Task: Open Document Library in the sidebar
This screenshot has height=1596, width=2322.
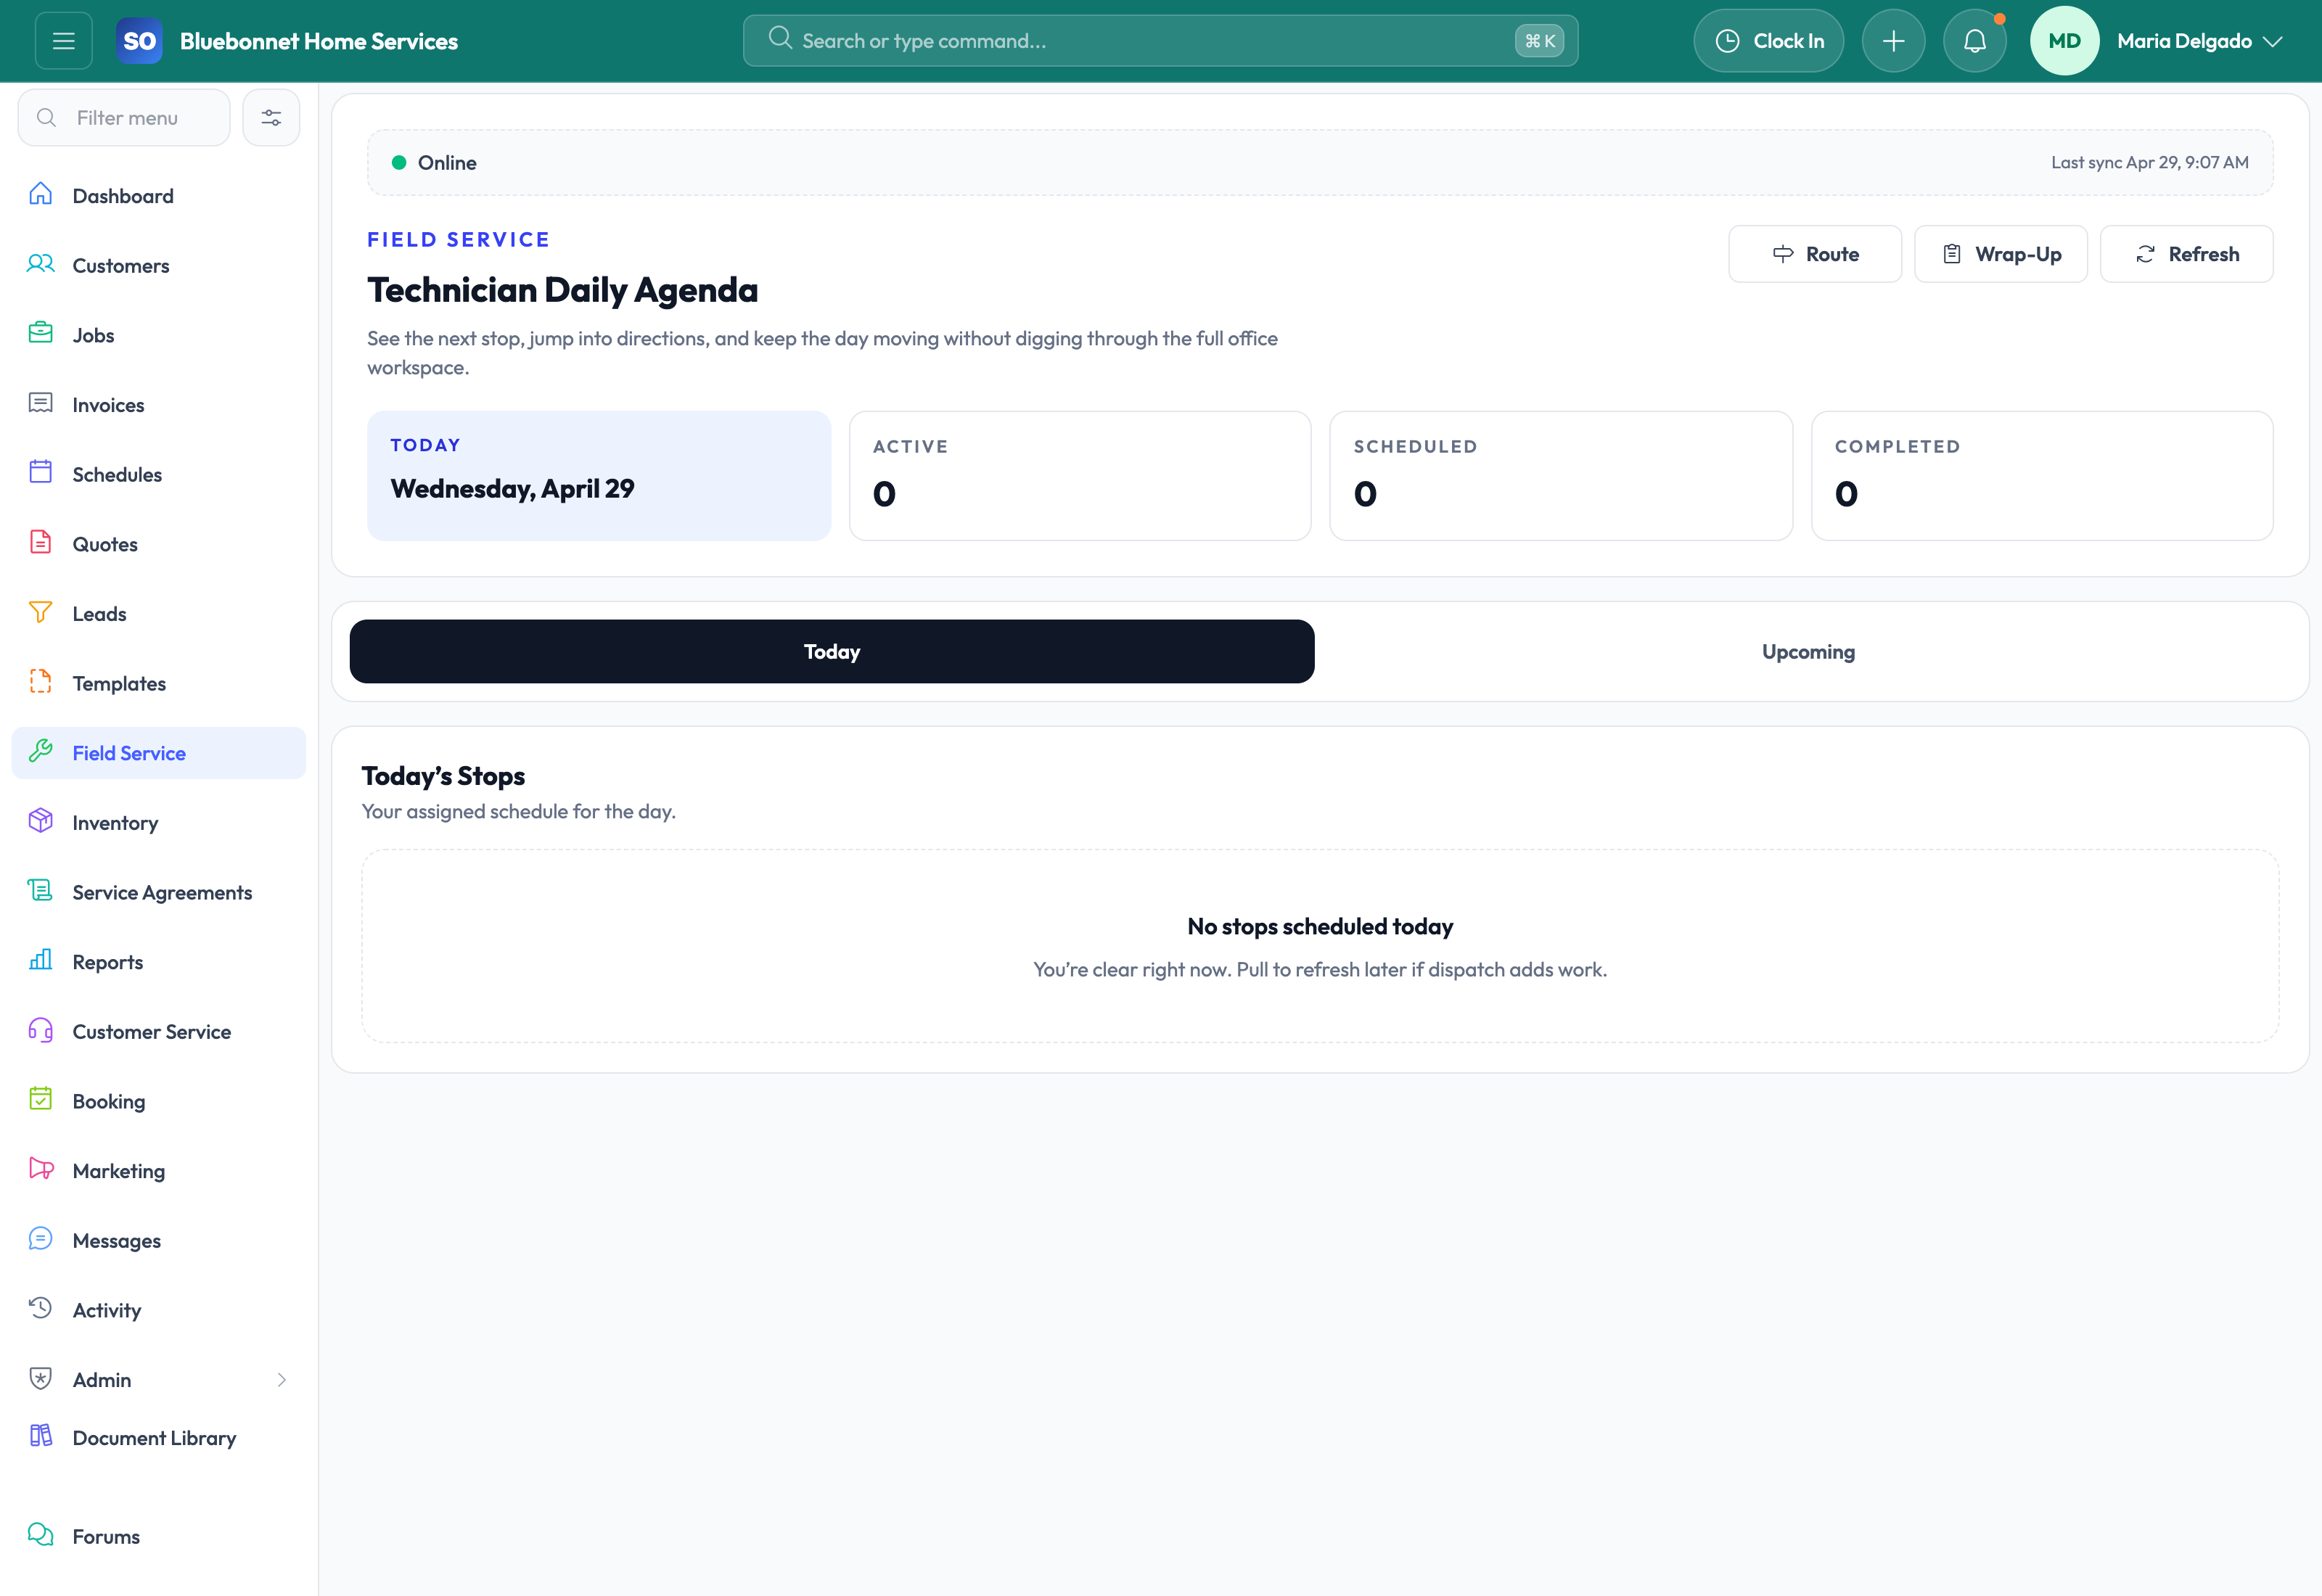Action: [159, 1438]
